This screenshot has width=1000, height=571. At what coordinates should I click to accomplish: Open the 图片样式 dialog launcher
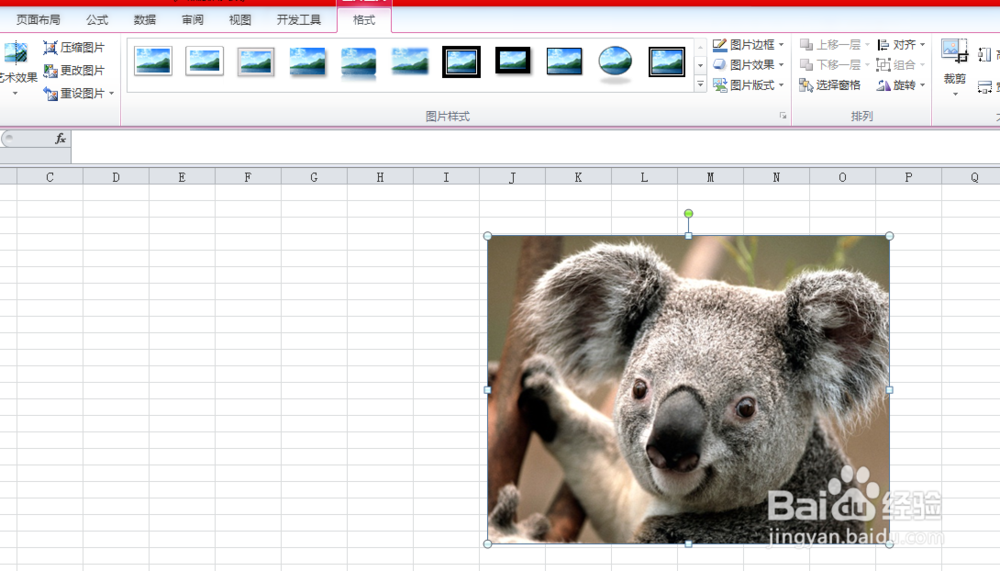click(x=783, y=115)
